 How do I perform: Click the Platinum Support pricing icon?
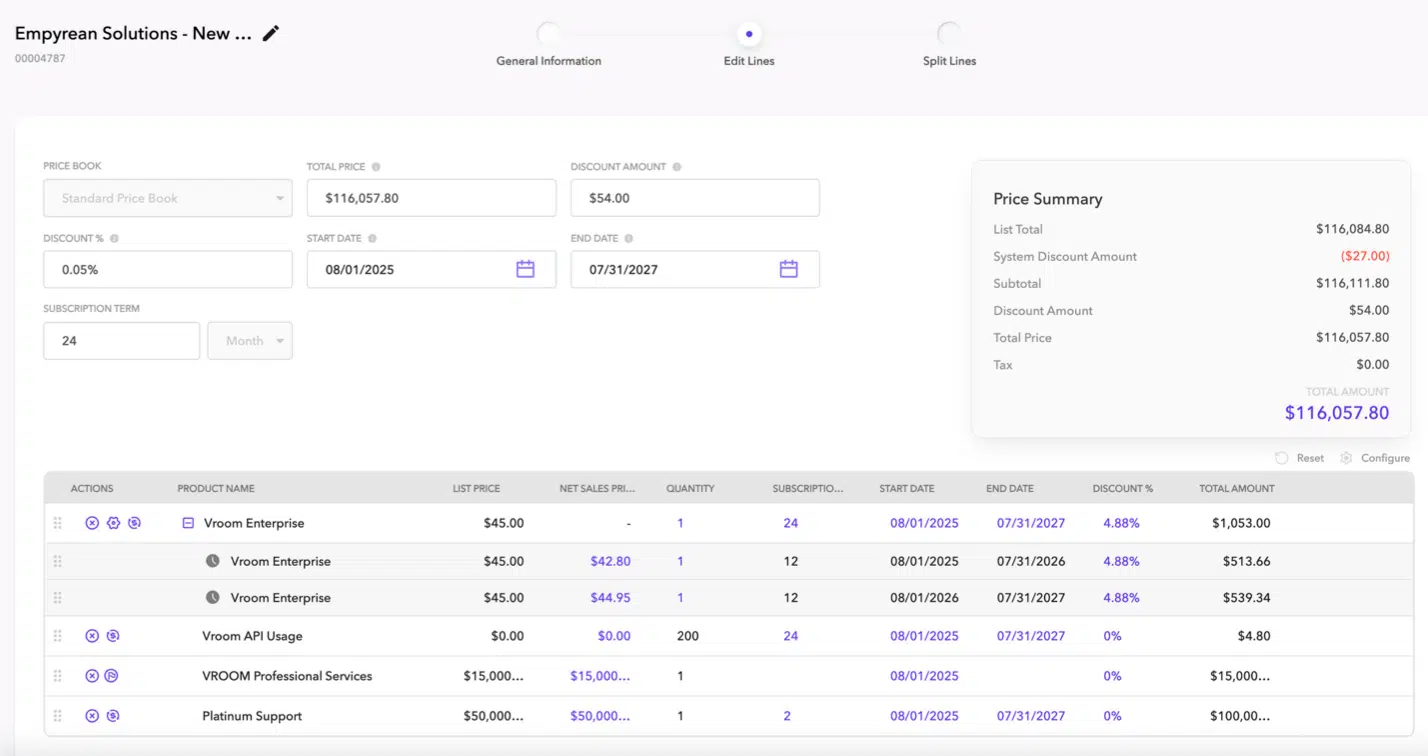pyautogui.click(x=113, y=716)
